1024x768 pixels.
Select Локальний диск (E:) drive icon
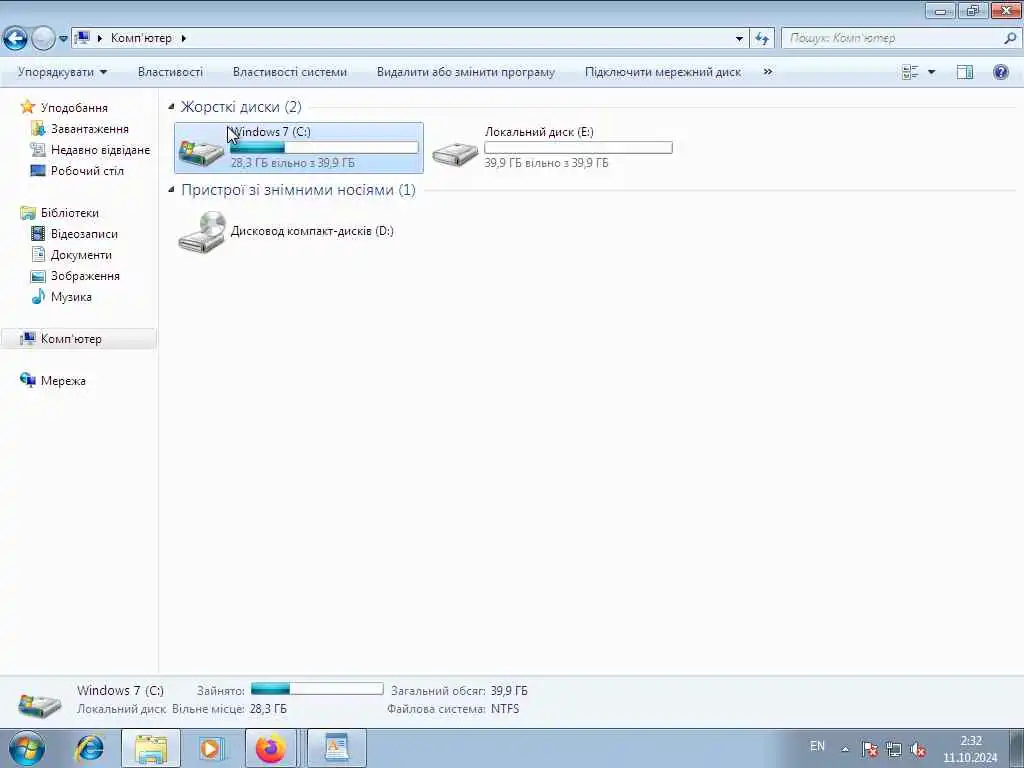[455, 153]
